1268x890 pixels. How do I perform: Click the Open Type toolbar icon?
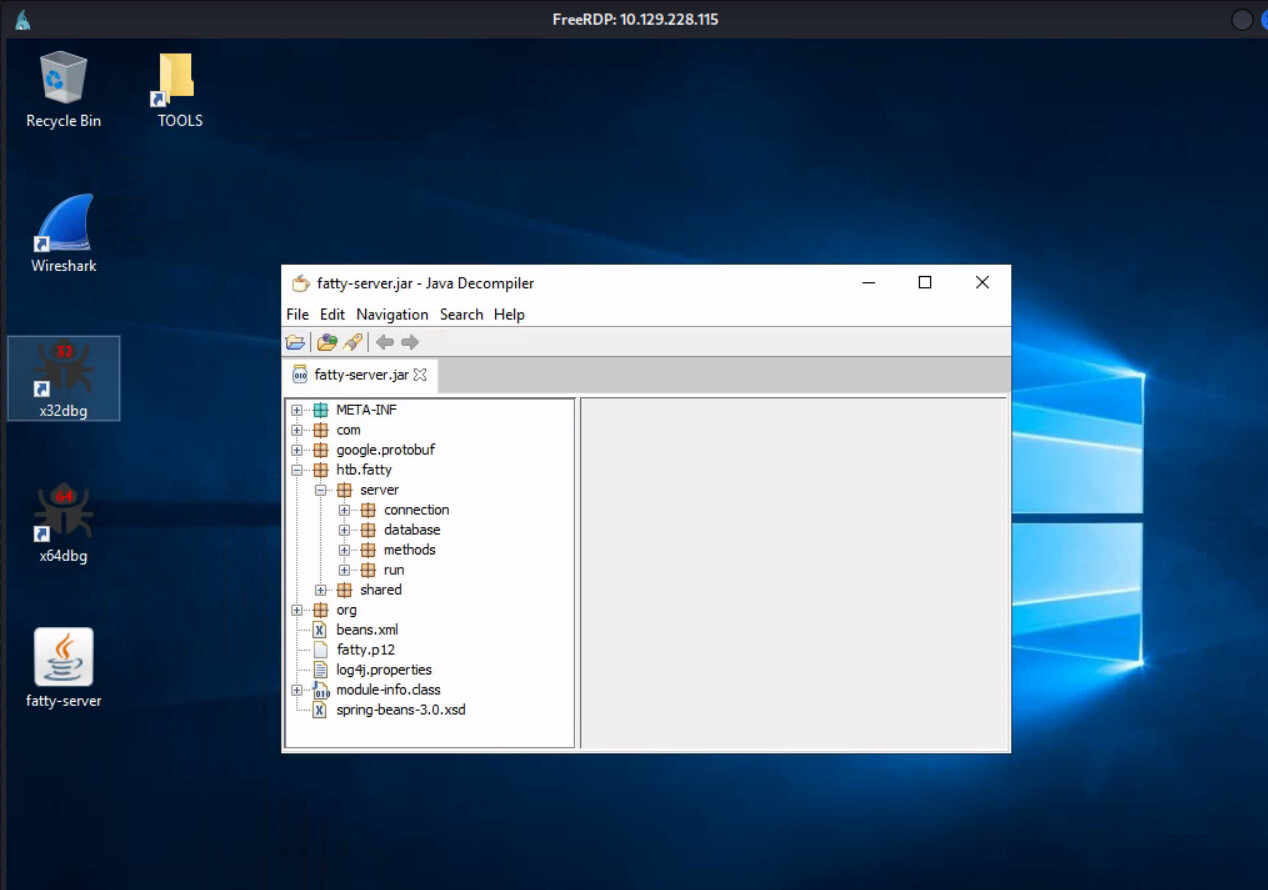[326, 343]
